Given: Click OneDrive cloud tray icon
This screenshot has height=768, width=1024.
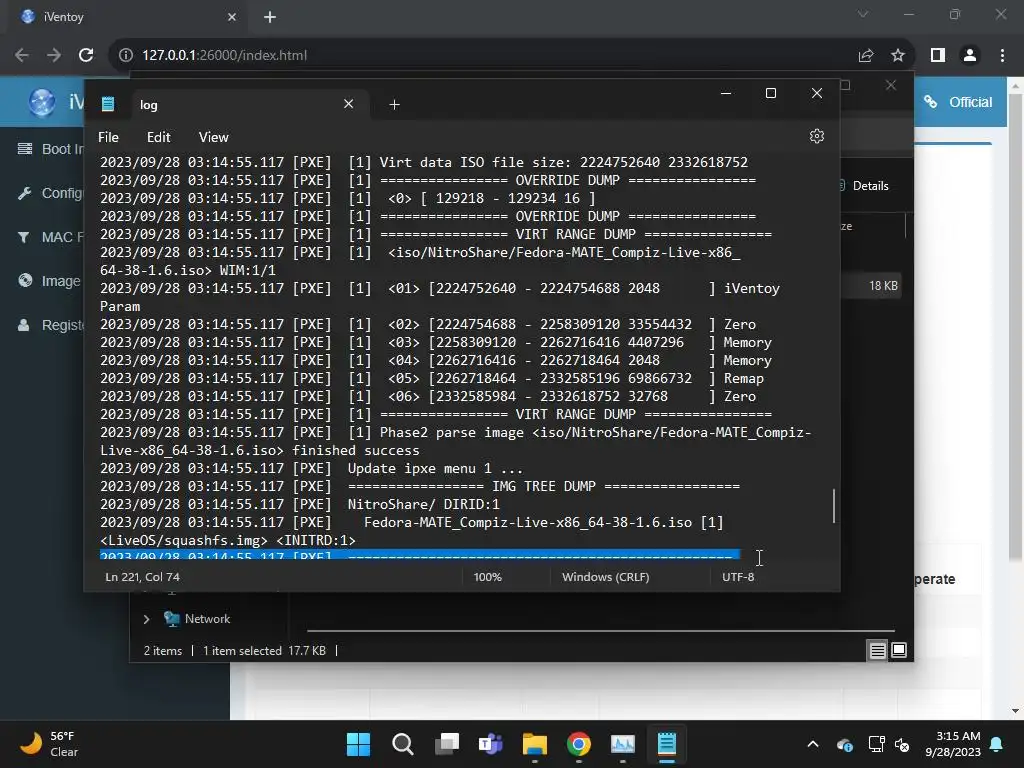Looking at the screenshot, I should point(844,744).
